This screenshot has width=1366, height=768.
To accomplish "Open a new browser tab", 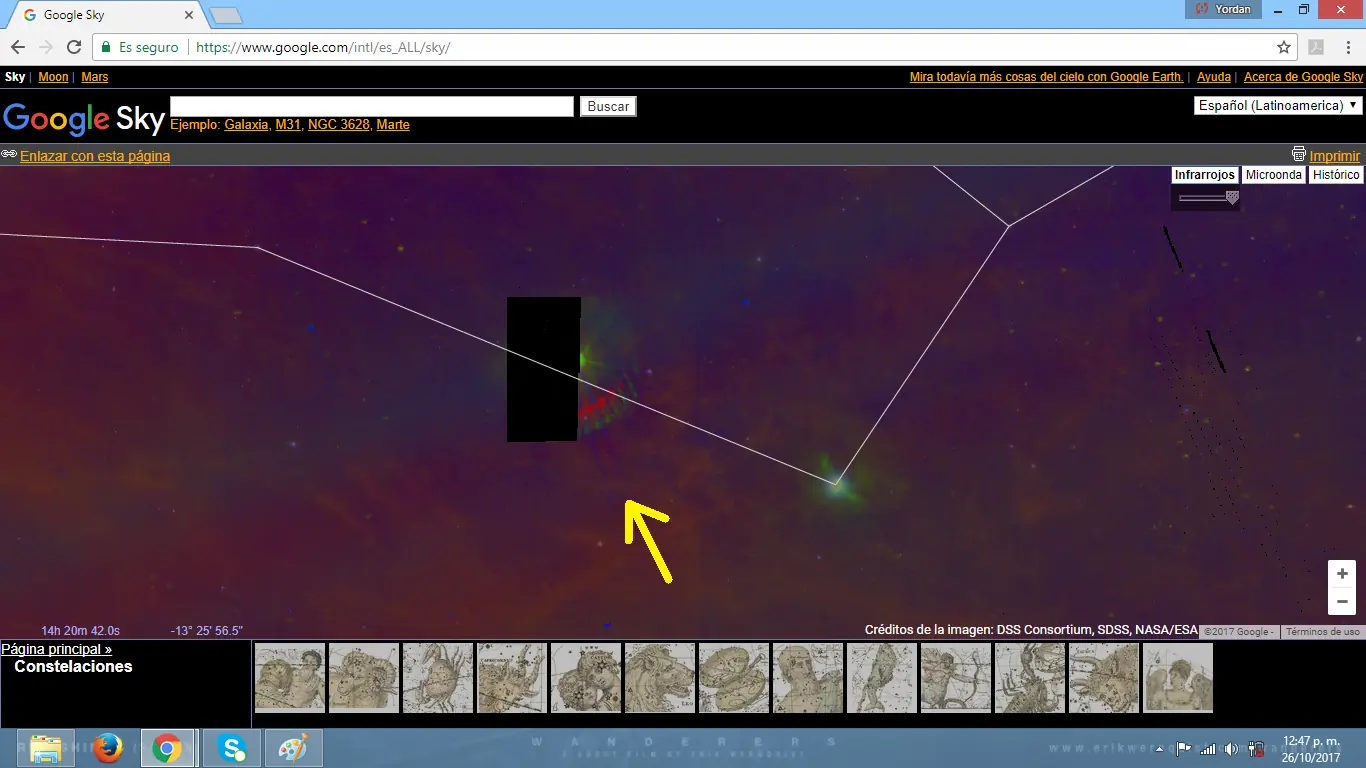I will tap(226, 15).
